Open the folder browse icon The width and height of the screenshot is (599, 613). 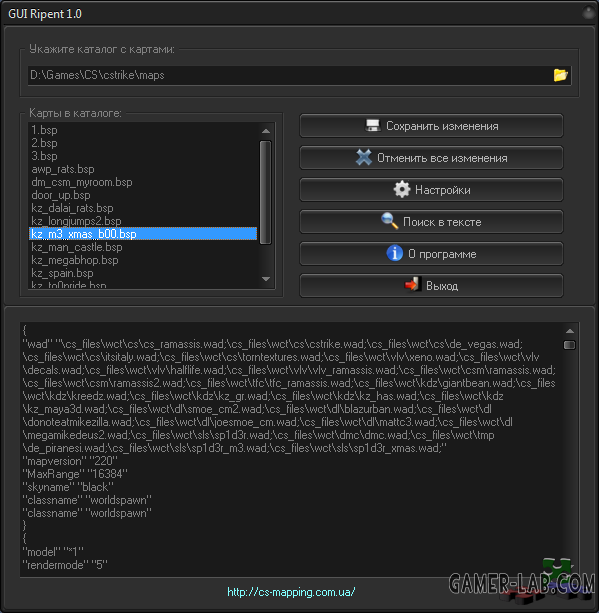pyautogui.click(x=560, y=75)
